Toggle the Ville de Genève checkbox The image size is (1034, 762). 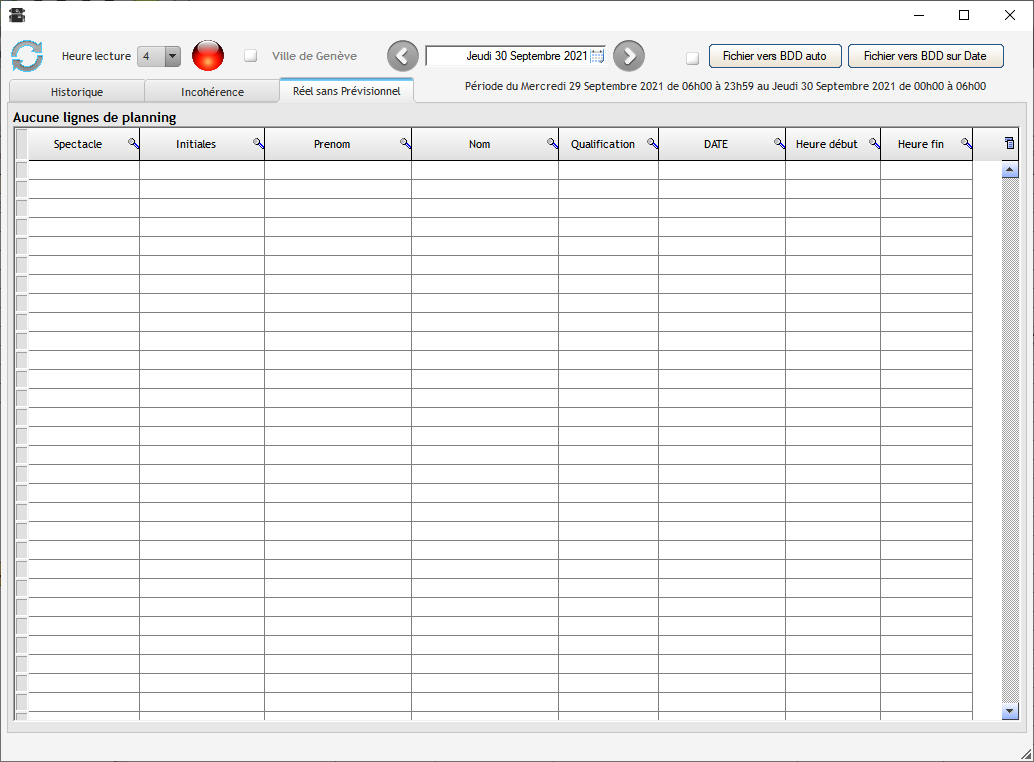click(x=251, y=56)
